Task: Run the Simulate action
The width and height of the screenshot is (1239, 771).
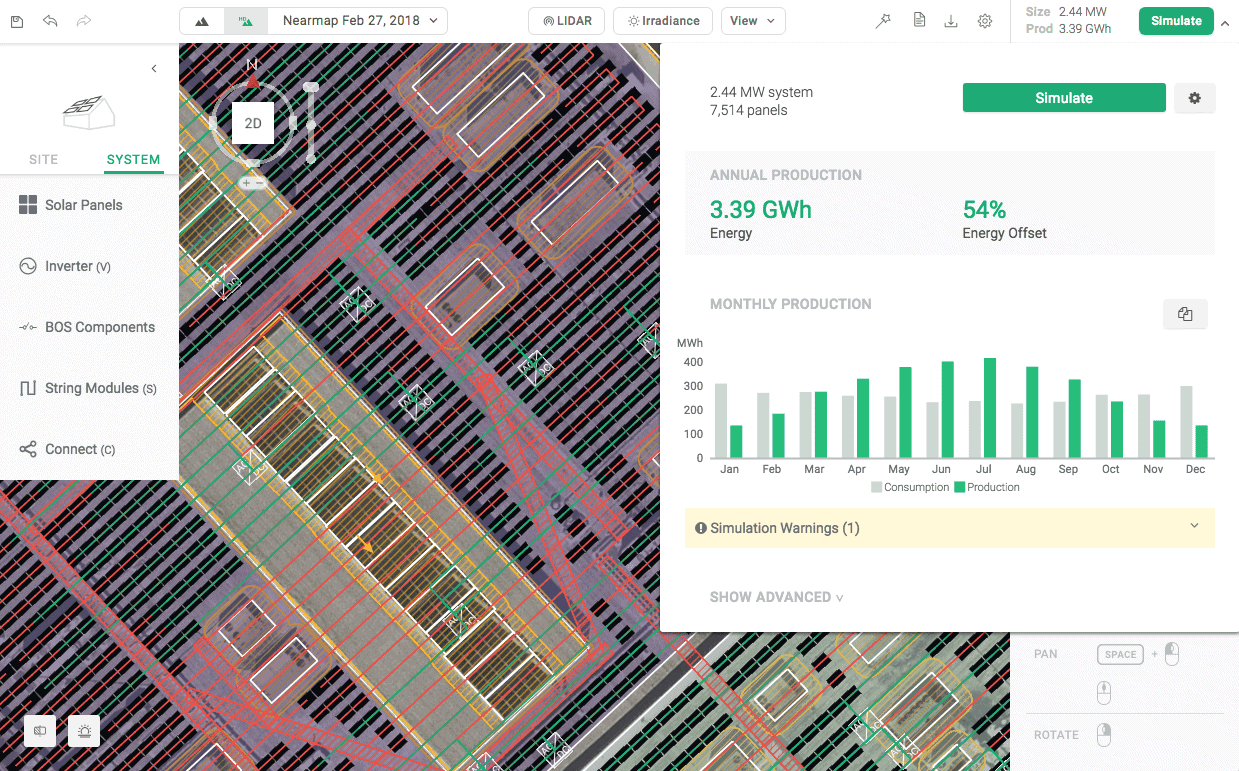Action: [x=1063, y=97]
